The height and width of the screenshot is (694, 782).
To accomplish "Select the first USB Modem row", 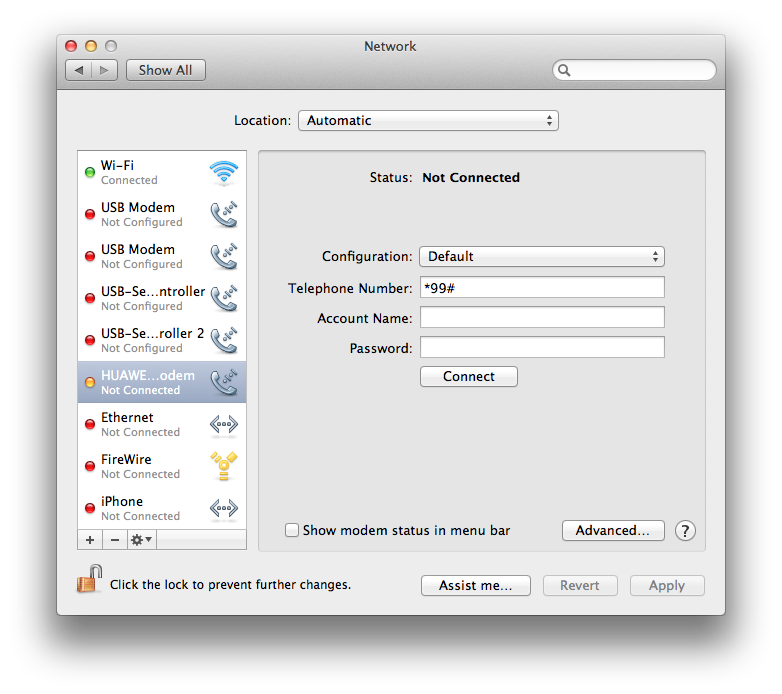I will click(162, 214).
